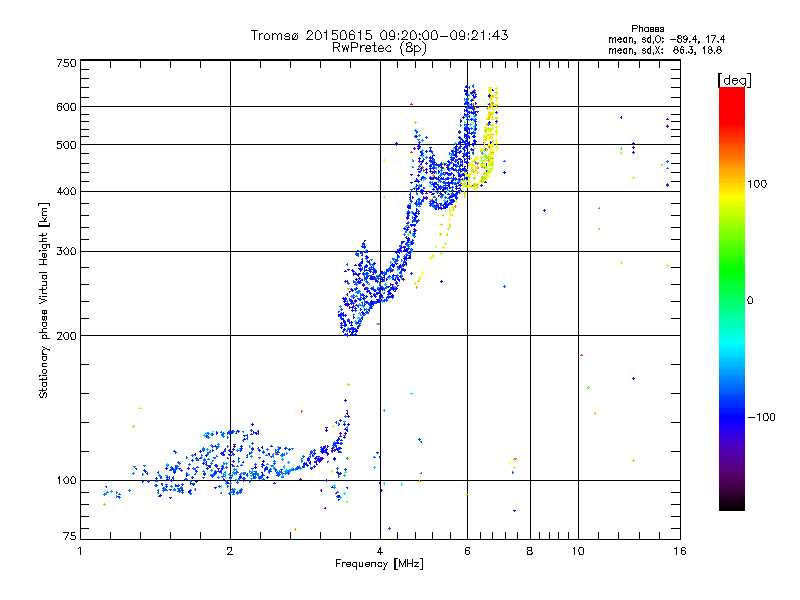Screen dimensions: 800x600
Task: Select the 'mean, sd,X: 86.3, 18.8' text
Action: coord(665,50)
